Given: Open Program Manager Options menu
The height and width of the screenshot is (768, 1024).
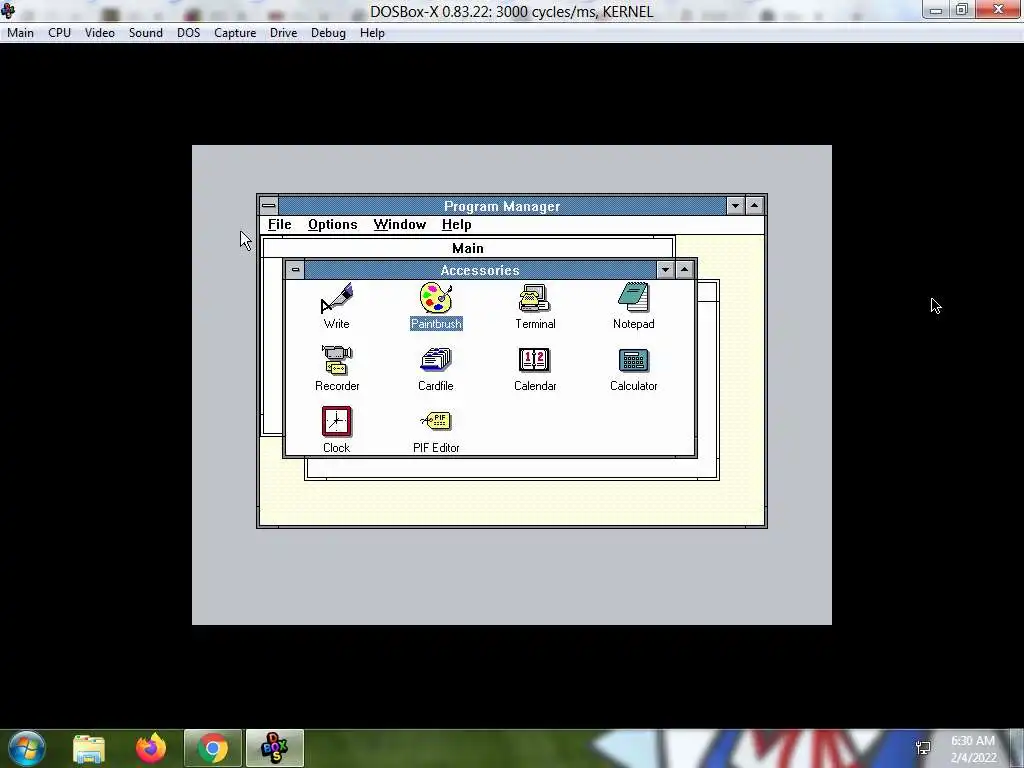Looking at the screenshot, I should click(332, 225).
